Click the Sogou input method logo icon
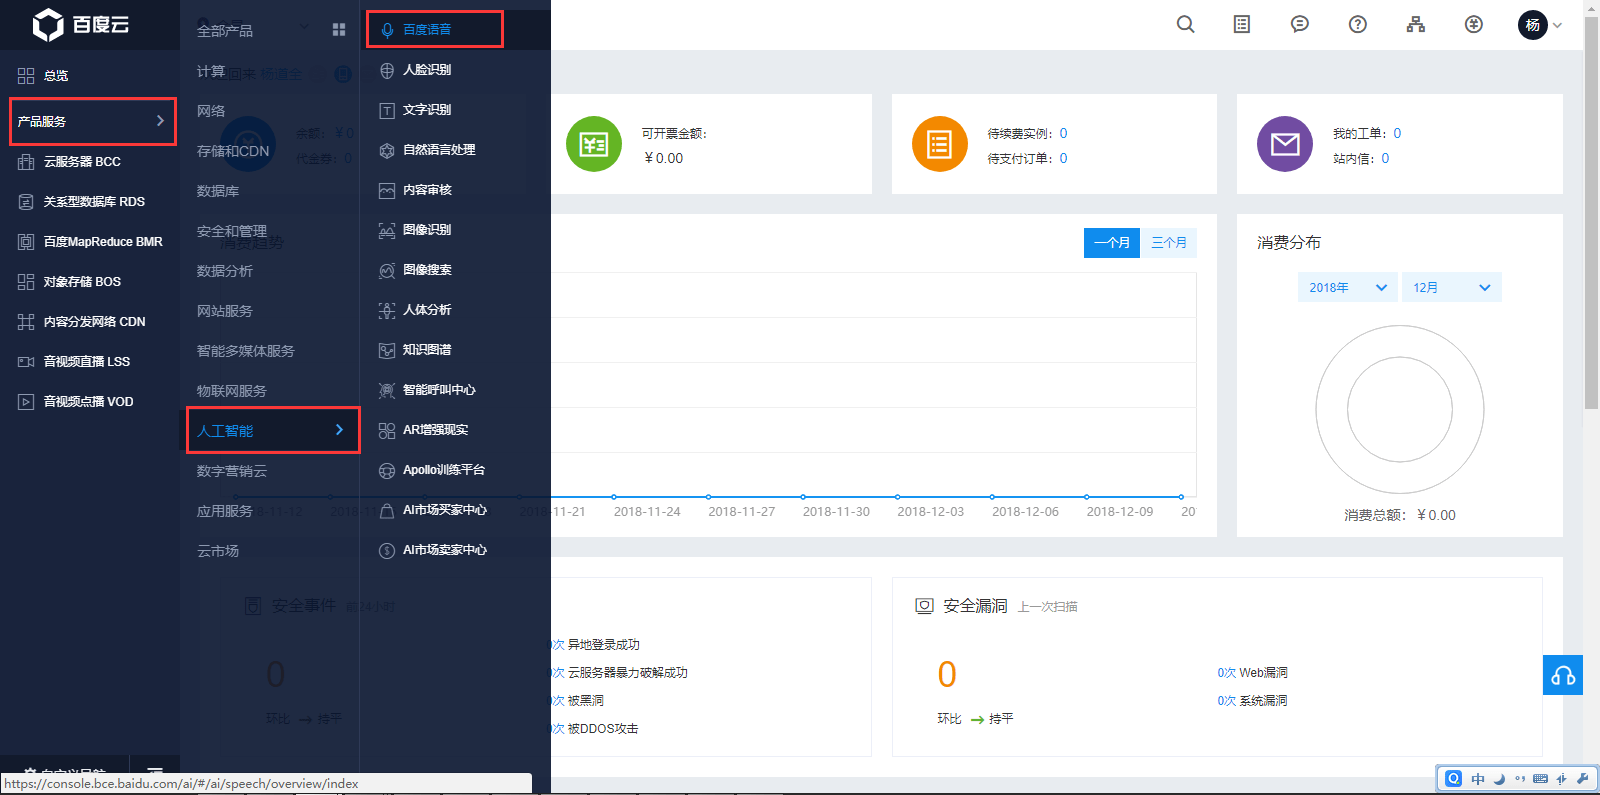The width and height of the screenshot is (1600, 795). click(x=1453, y=779)
